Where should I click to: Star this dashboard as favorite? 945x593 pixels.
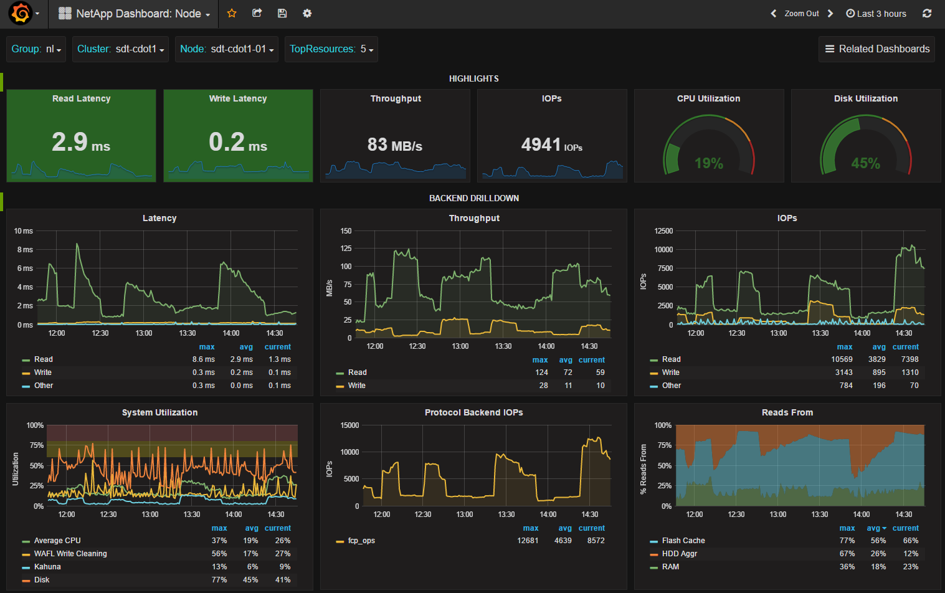pos(232,14)
